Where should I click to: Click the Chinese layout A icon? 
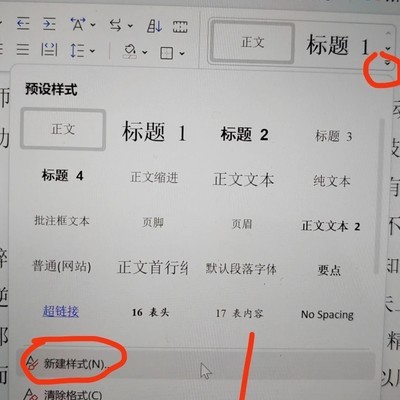point(78,24)
